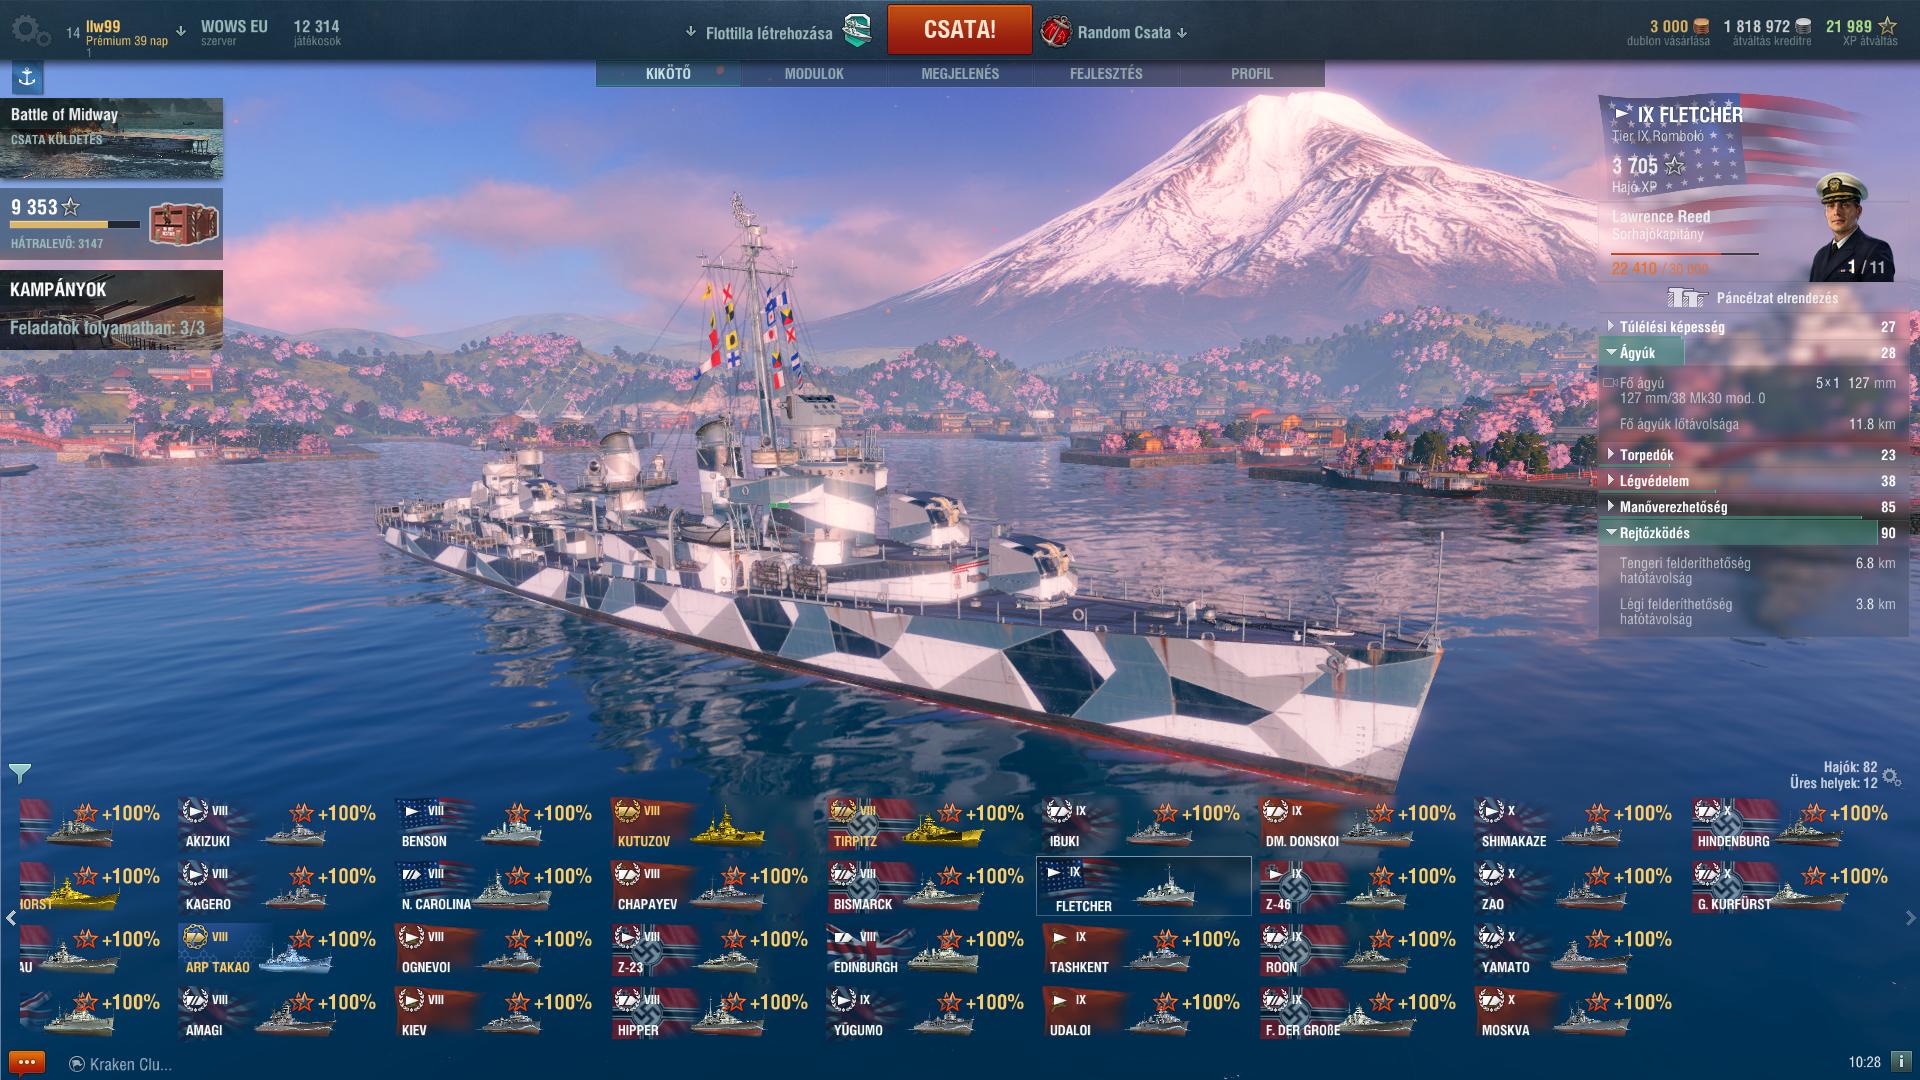Viewport: 1920px width, 1080px height.
Task: Click the anchor port icon
Action: (x=27, y=77)
